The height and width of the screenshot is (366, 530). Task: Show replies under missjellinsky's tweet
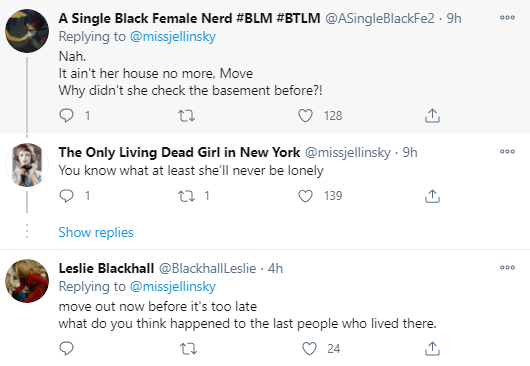point(96,233)
